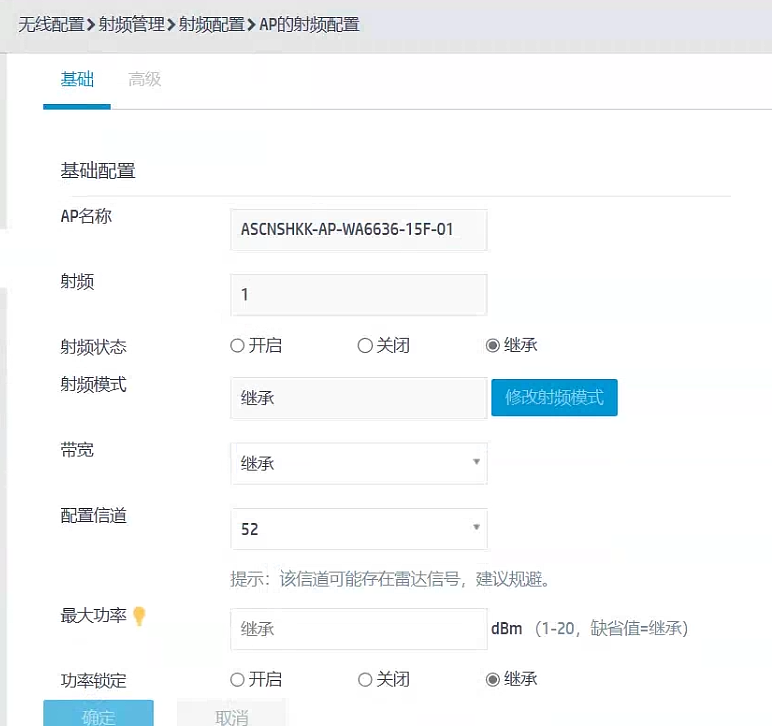The width and height of the screenshot is (772, 726).
Task: Focus the 最大功率 input field
Action: point(359,629)
